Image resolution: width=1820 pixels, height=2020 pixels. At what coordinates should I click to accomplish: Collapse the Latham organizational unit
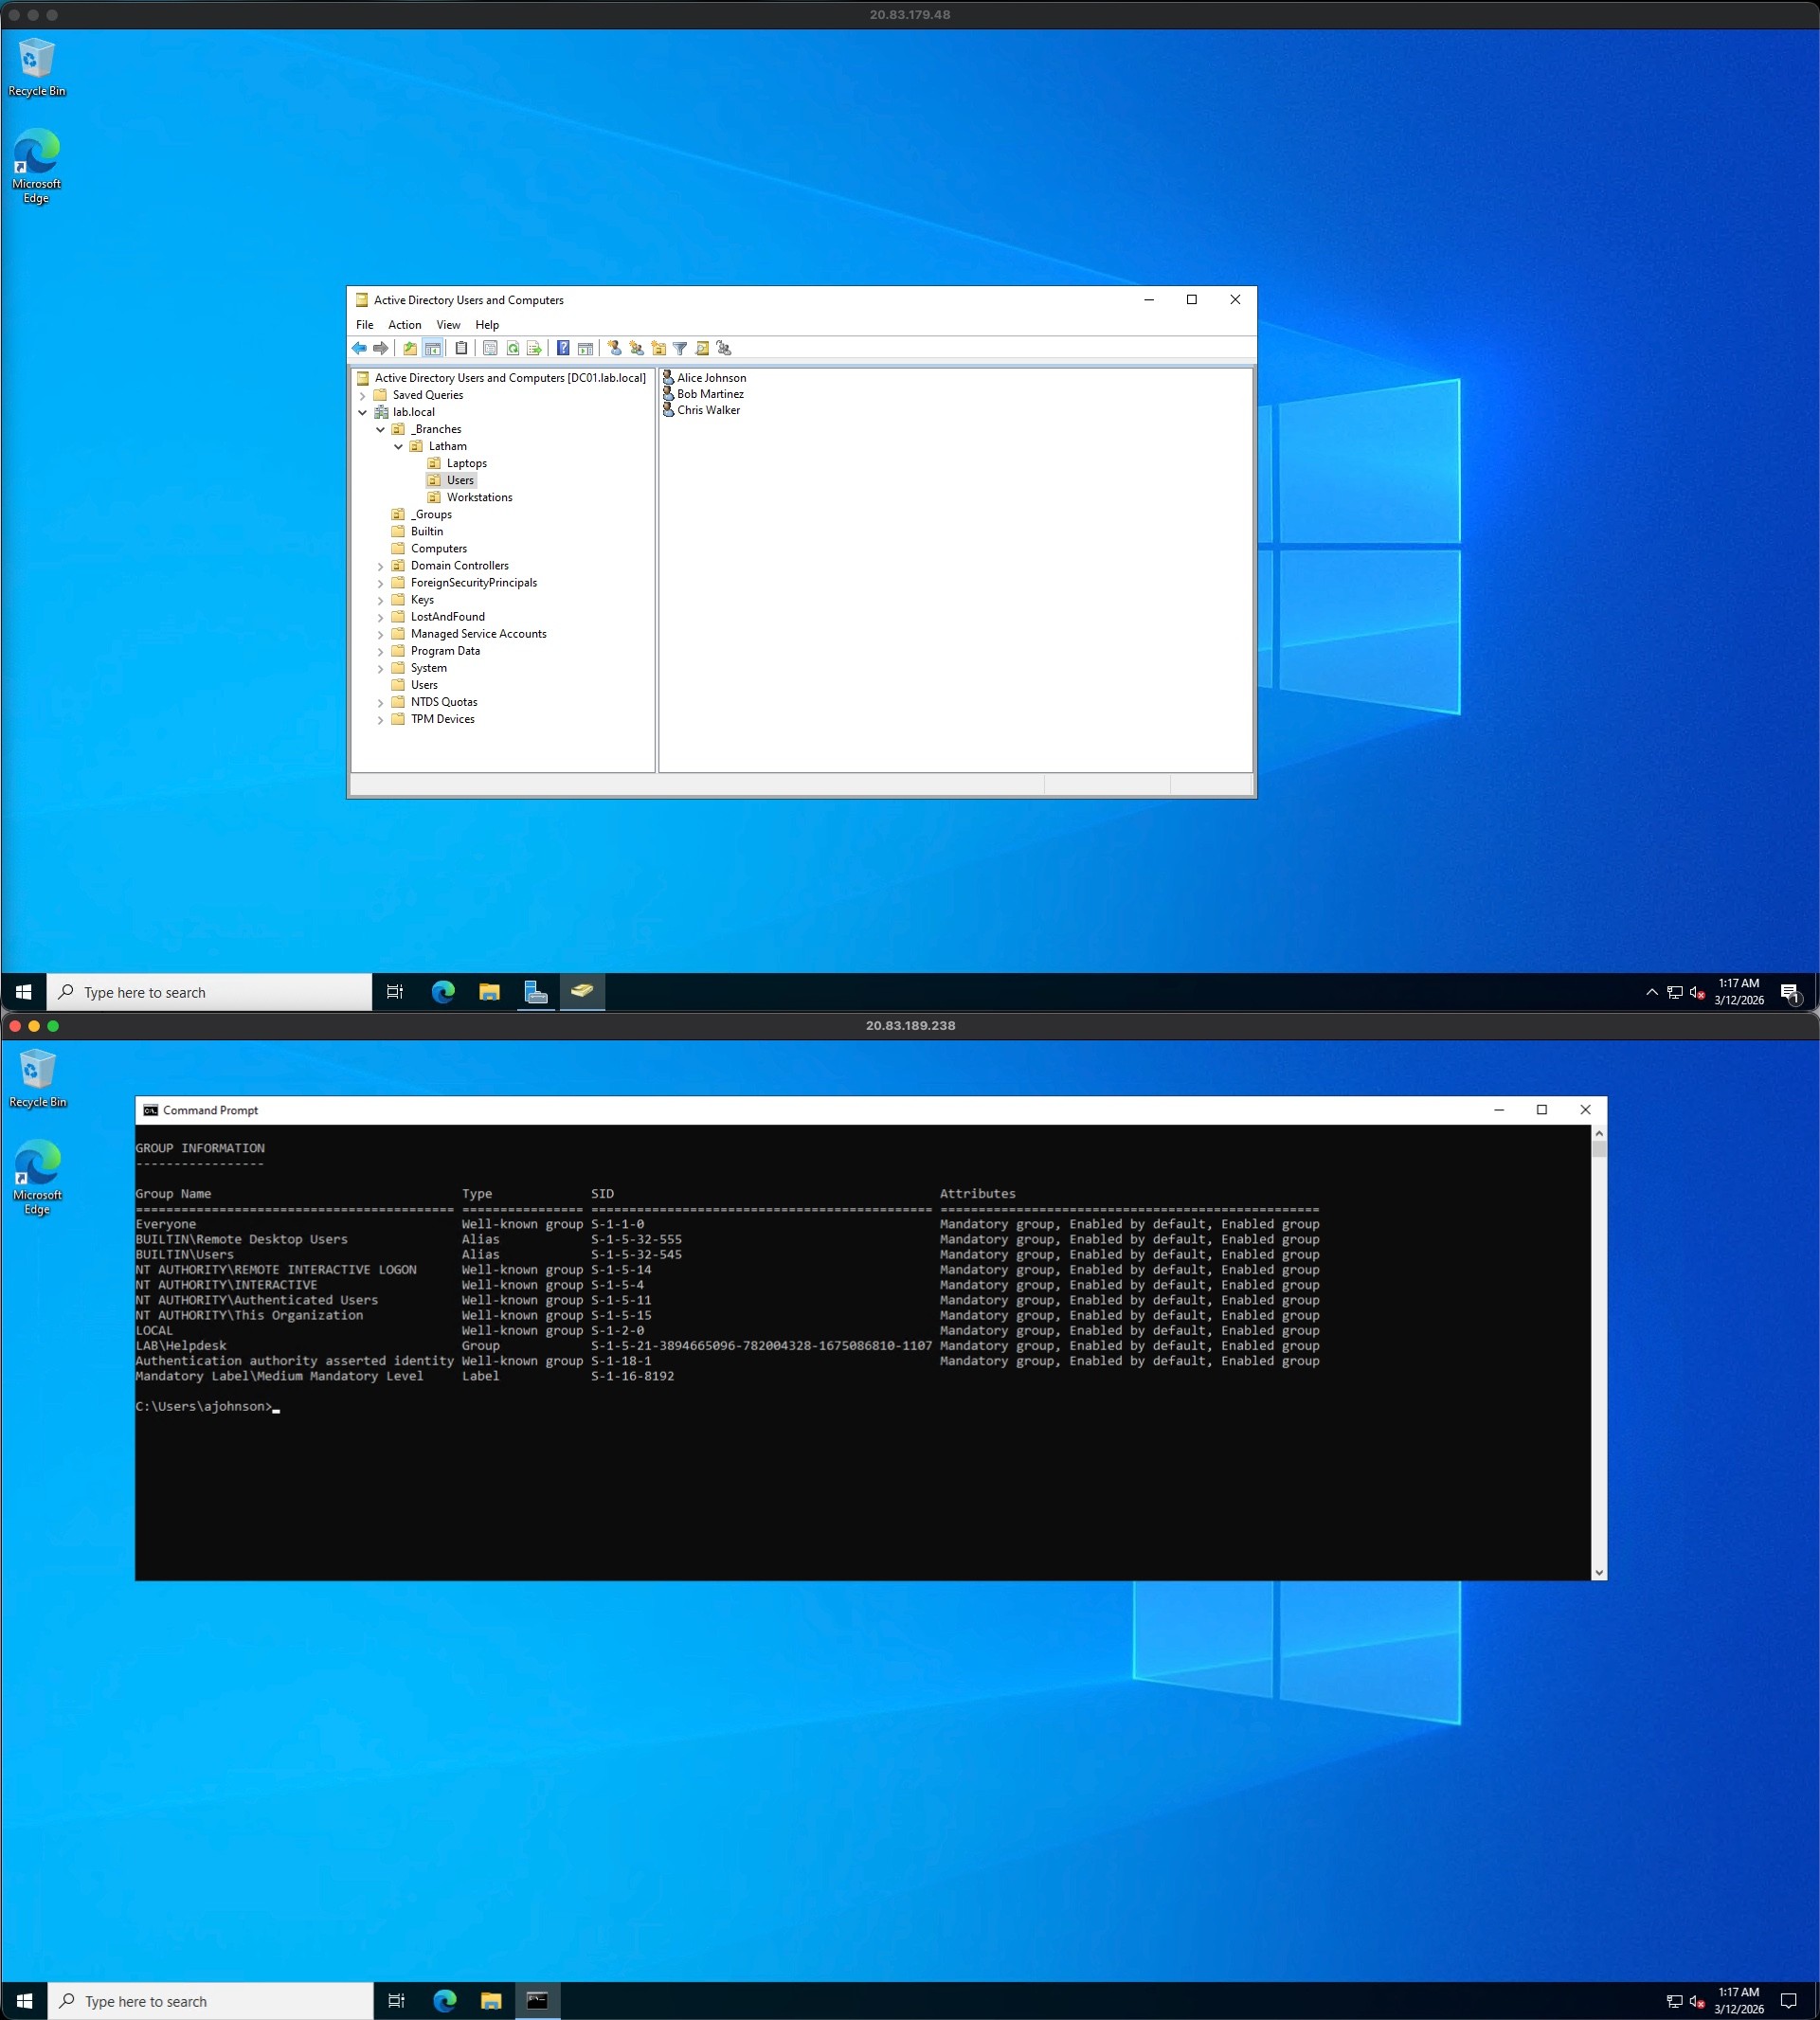coord(398,446)
